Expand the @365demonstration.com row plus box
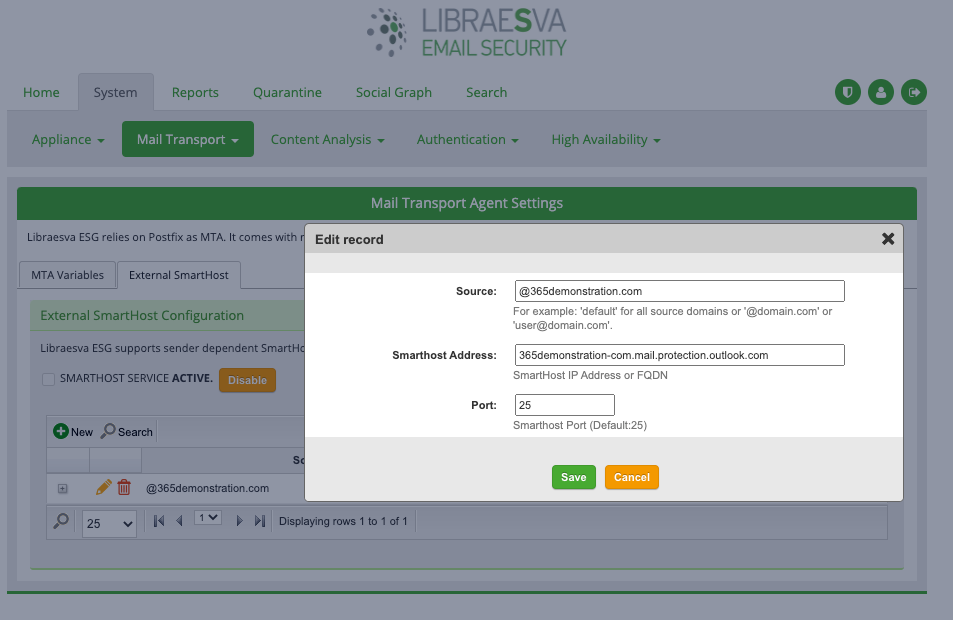953x620 pixels. click(x=63, y=489)
